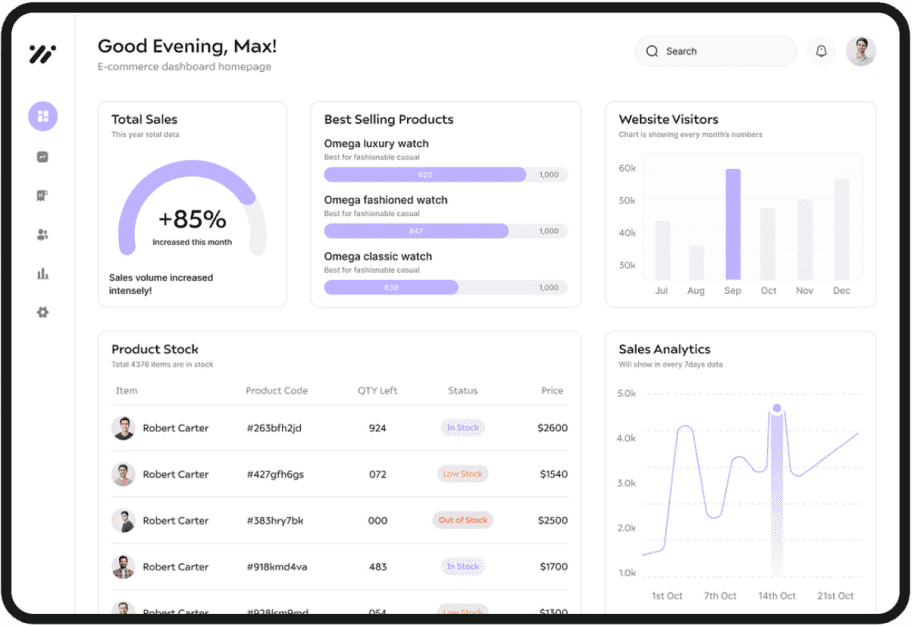Select the Dec bar in Website Visitors chart
Screen dimensions: 912x626
pyautogui.click(x=841, y=230)
